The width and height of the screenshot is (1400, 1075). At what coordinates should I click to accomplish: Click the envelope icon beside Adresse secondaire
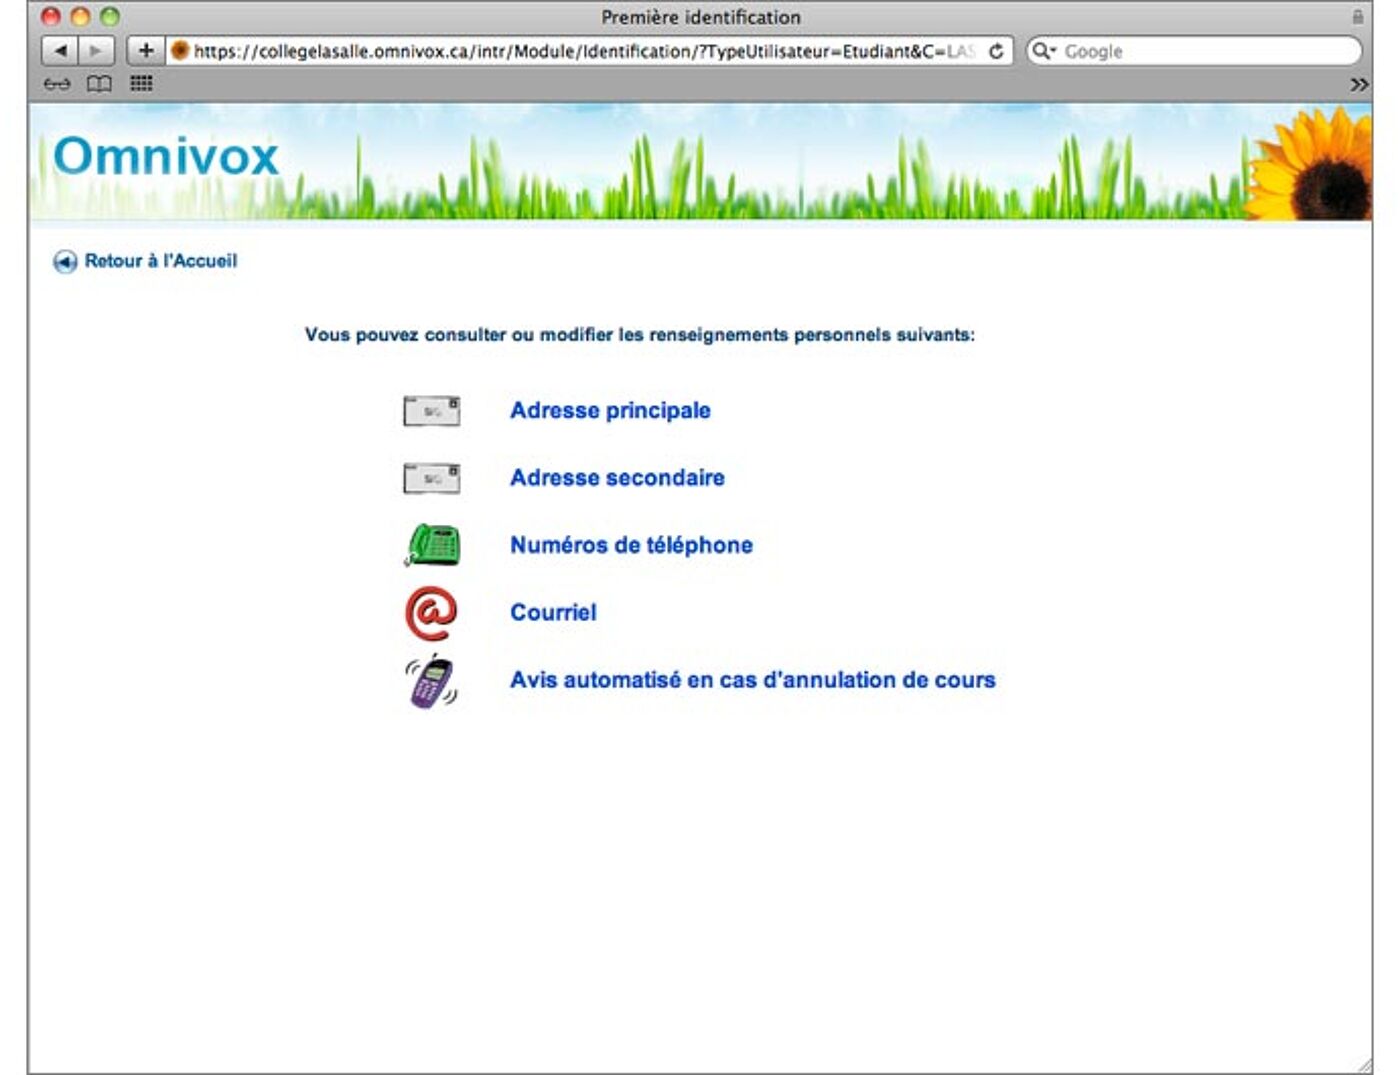coord(431,478)
